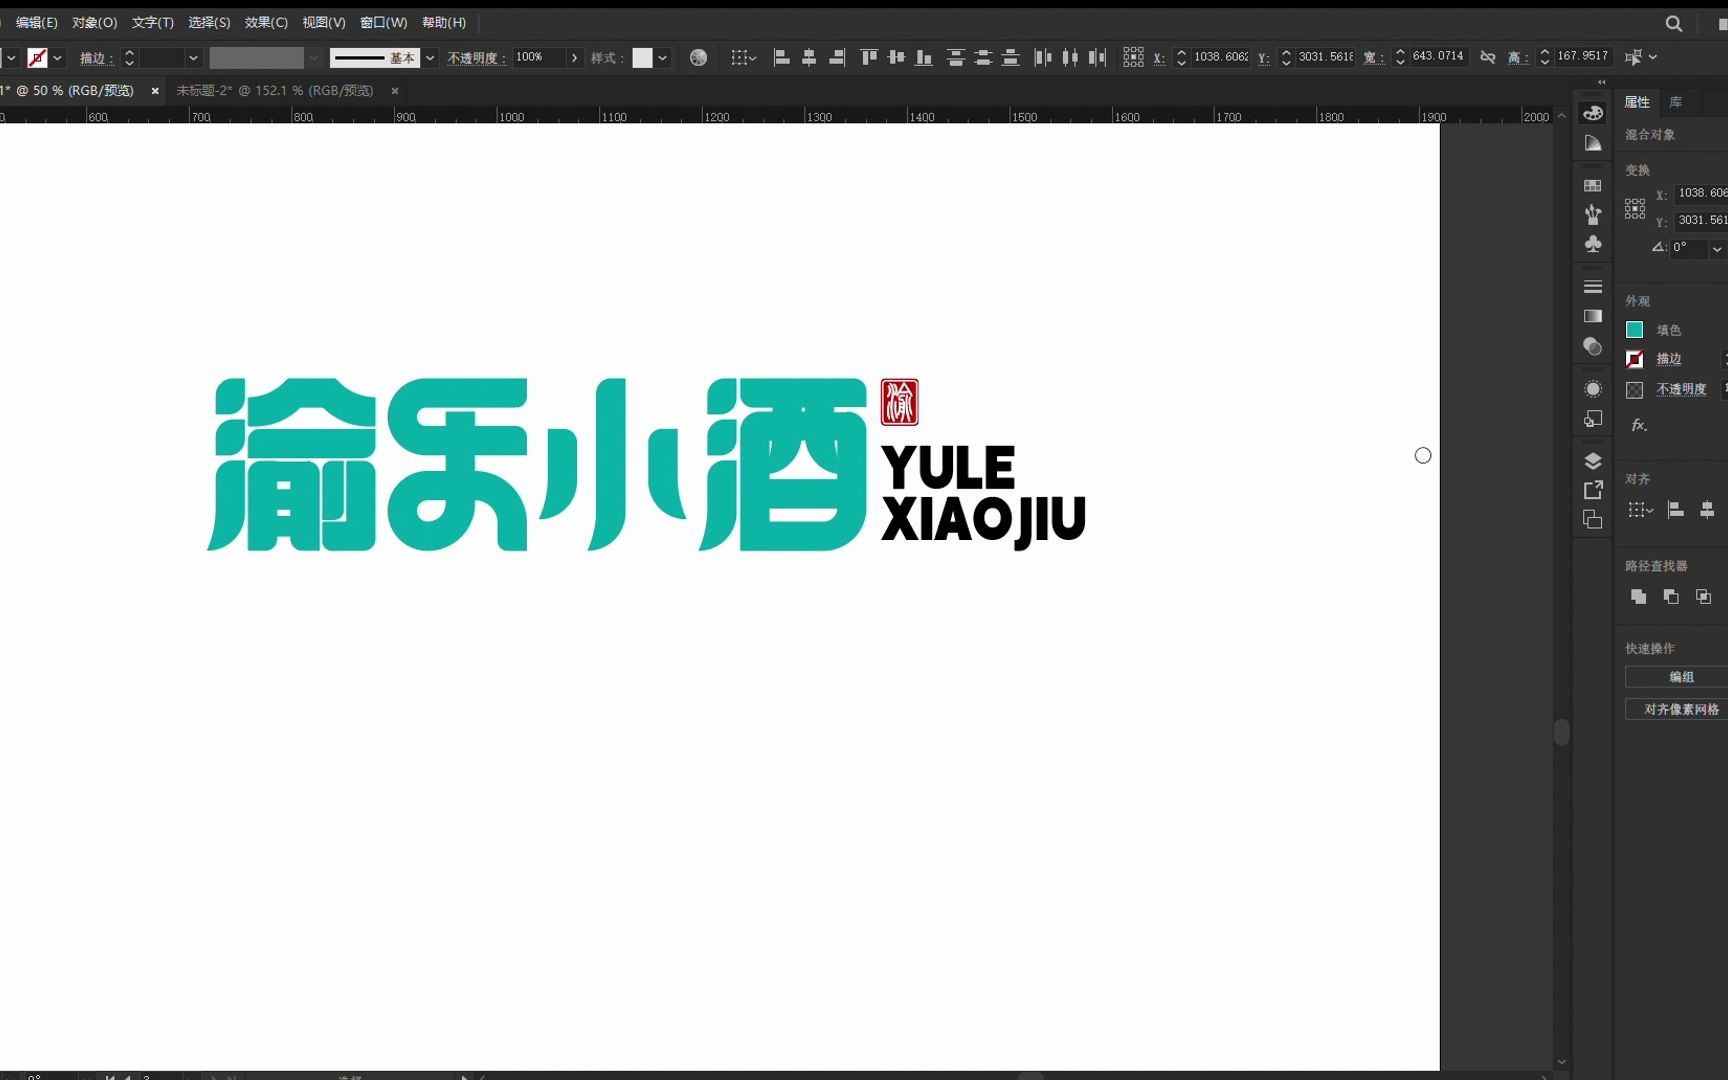Open brush definition 基本 dropdown
The image size is (1728, 1080).
[430, 58]
